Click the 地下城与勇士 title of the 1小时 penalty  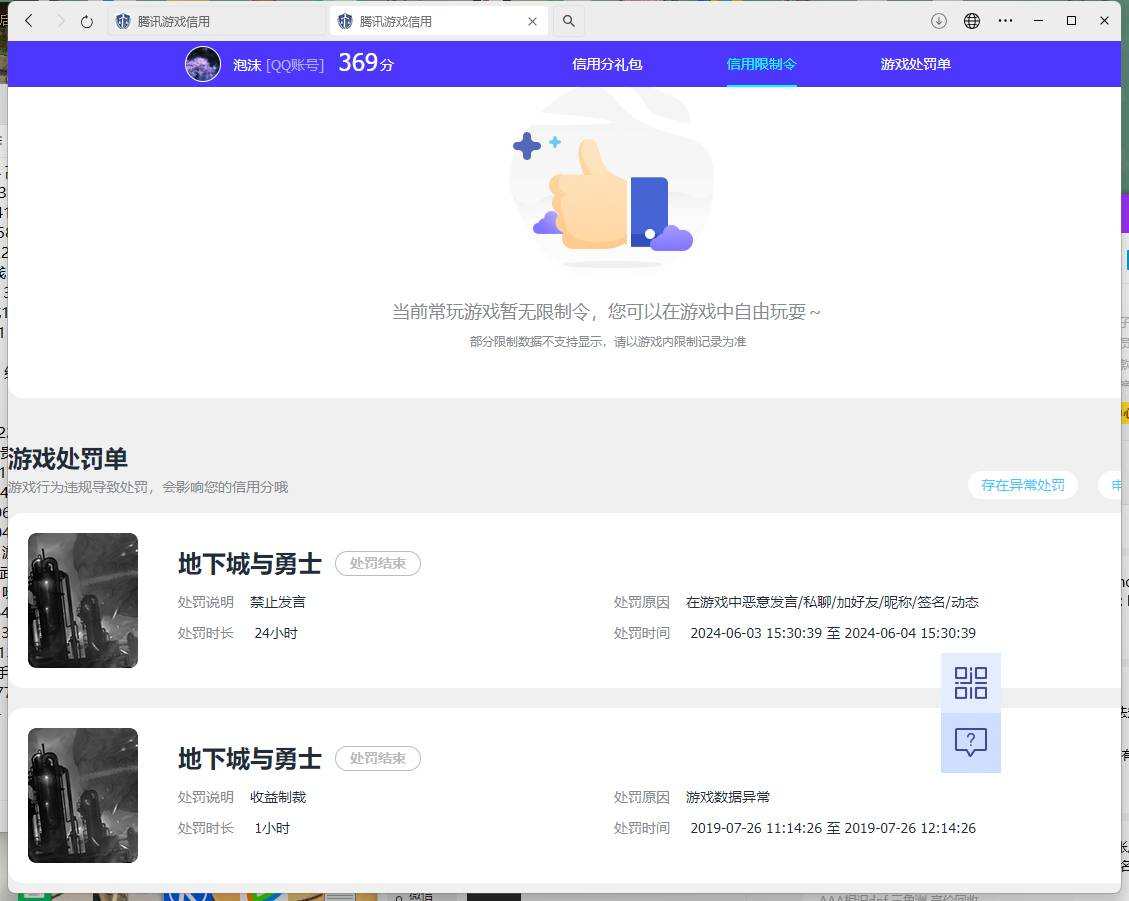coord(249,758)
